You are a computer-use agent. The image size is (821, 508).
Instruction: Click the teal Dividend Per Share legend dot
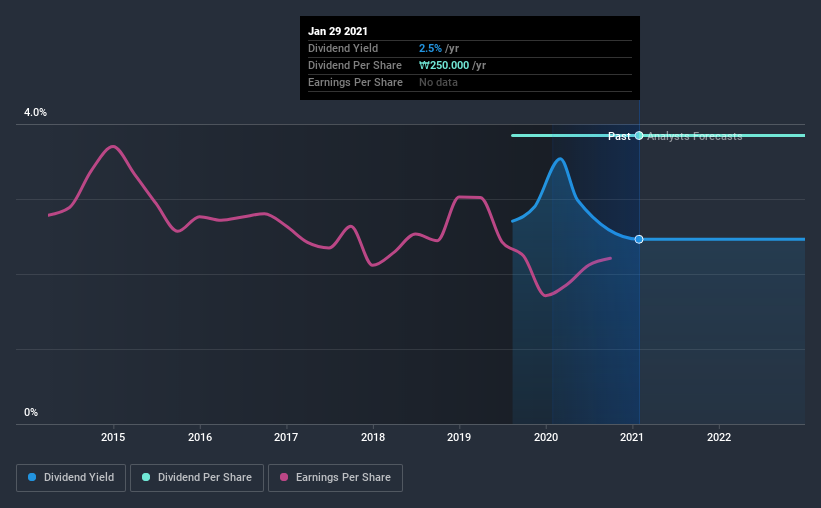146,477
